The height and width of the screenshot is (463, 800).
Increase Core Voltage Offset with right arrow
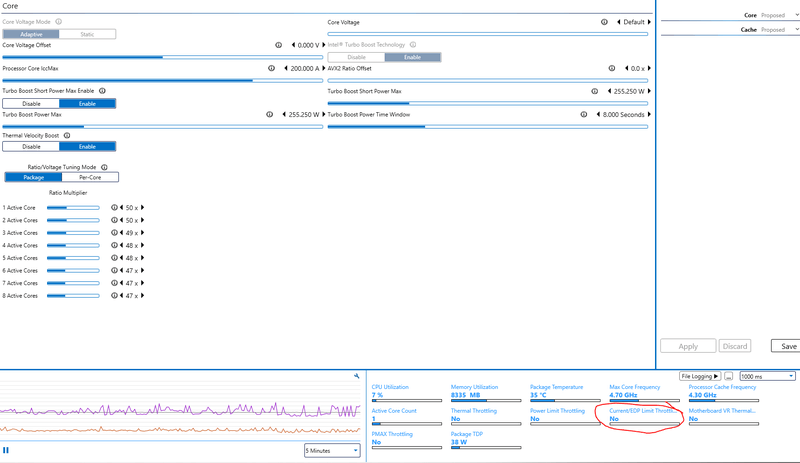coord(323,45)
